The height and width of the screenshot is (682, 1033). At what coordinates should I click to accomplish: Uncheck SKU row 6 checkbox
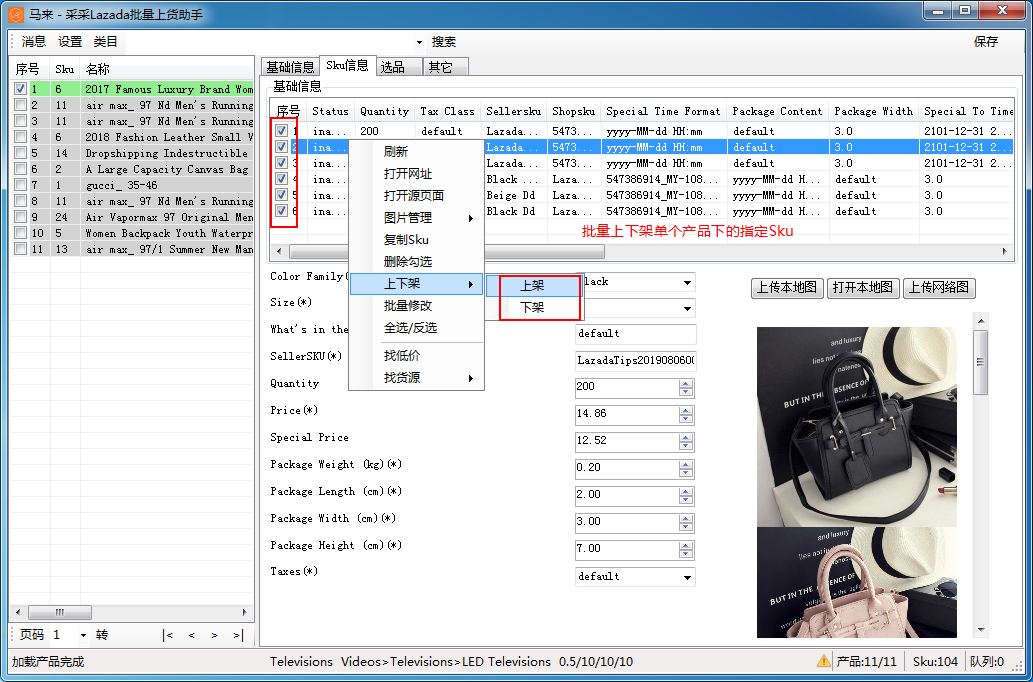281,211
